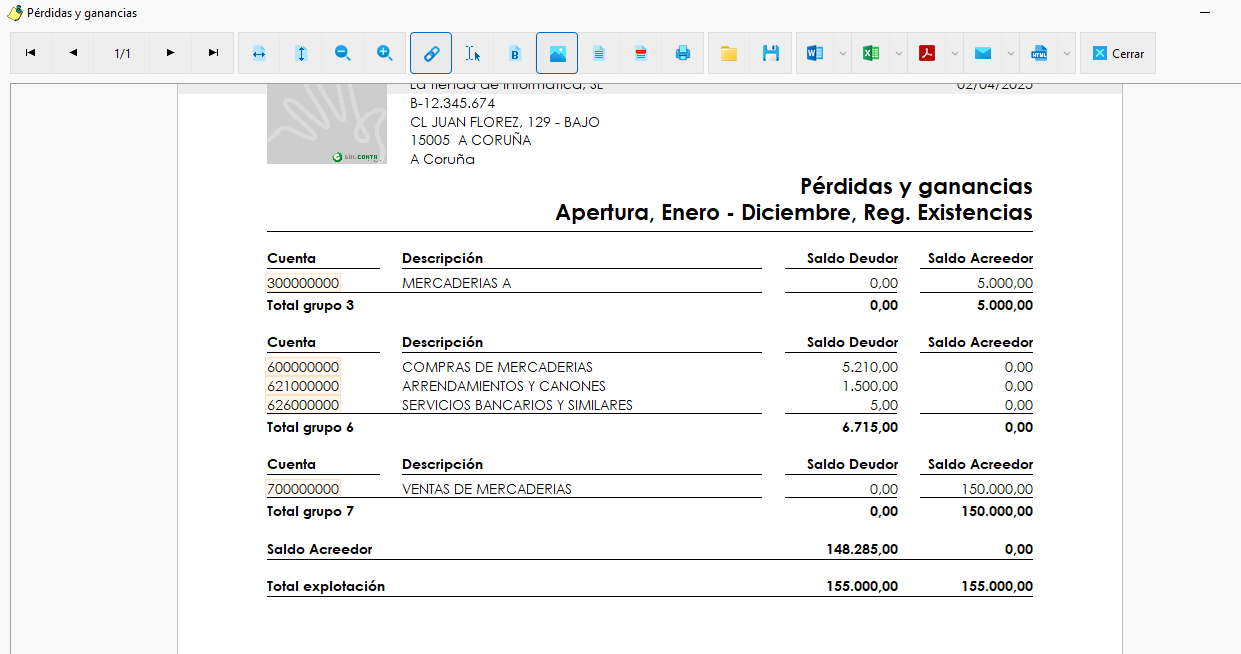Export the report to HTML
Screen dimensions: 1241x654
point(1039,53)
